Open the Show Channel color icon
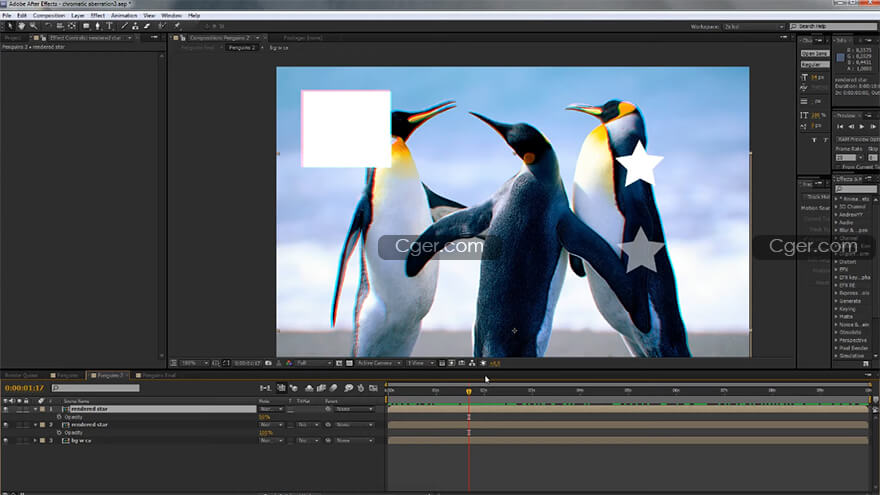The width and height of the screenshot is (880, 495). pos(288,363)
